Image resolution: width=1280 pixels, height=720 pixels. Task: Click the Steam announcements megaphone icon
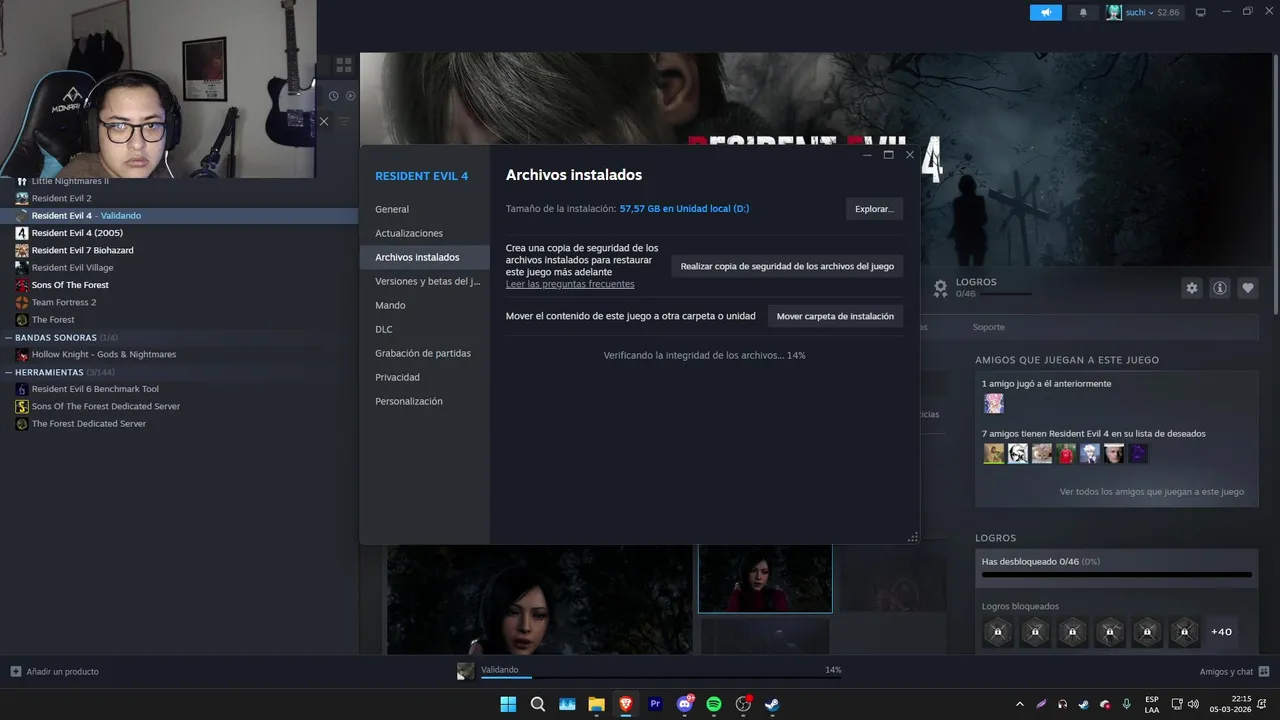pyautogui.click(x=1045, y=12)
